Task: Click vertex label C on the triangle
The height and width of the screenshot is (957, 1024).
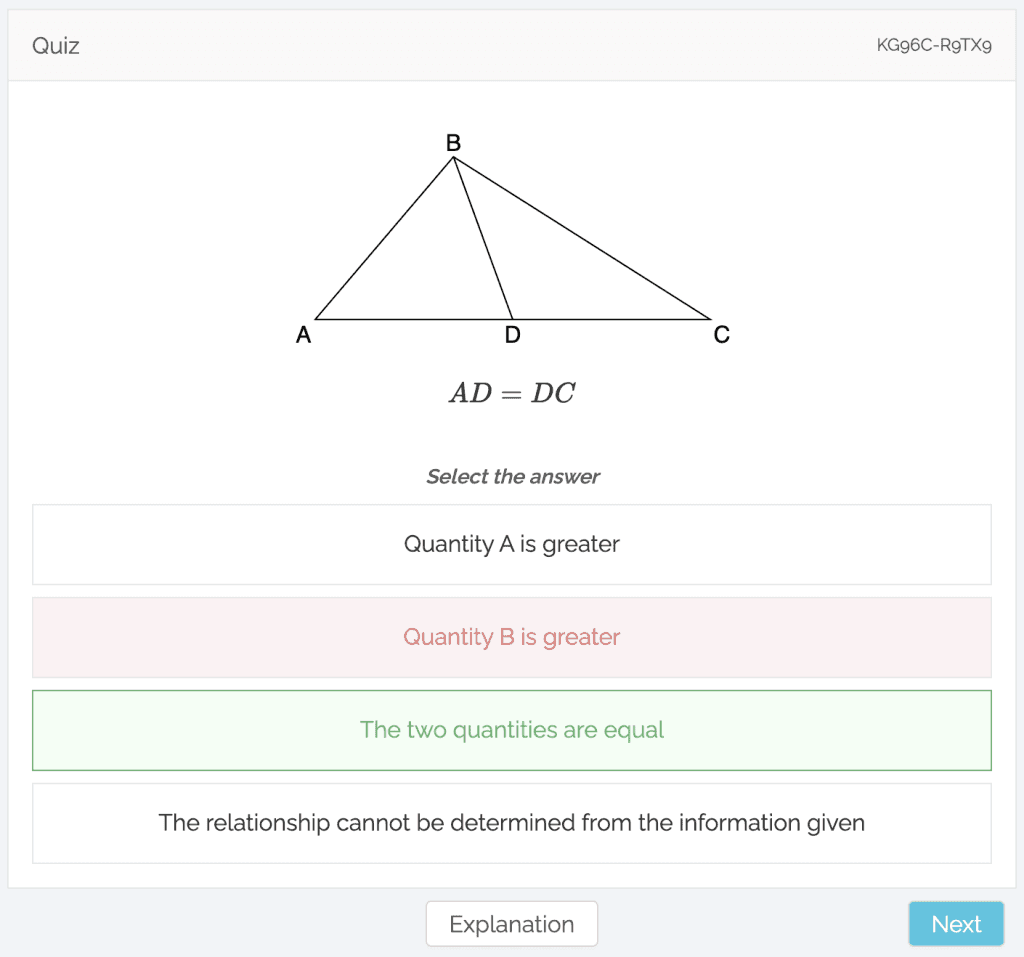Action: [x=721, y=335]
